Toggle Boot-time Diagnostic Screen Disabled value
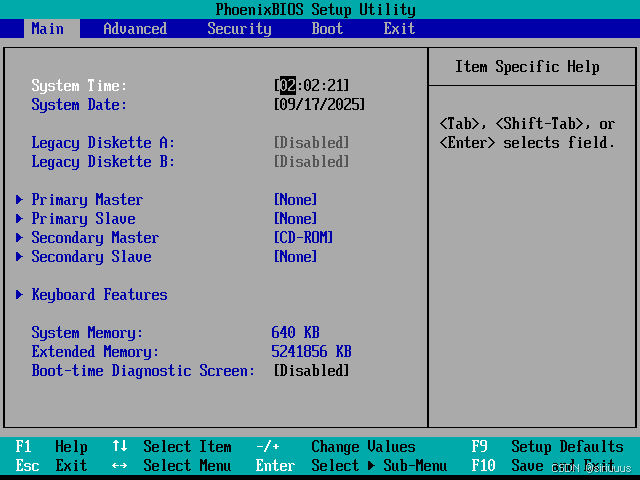Screen dimensions: 640x480 tap(311, 371)
